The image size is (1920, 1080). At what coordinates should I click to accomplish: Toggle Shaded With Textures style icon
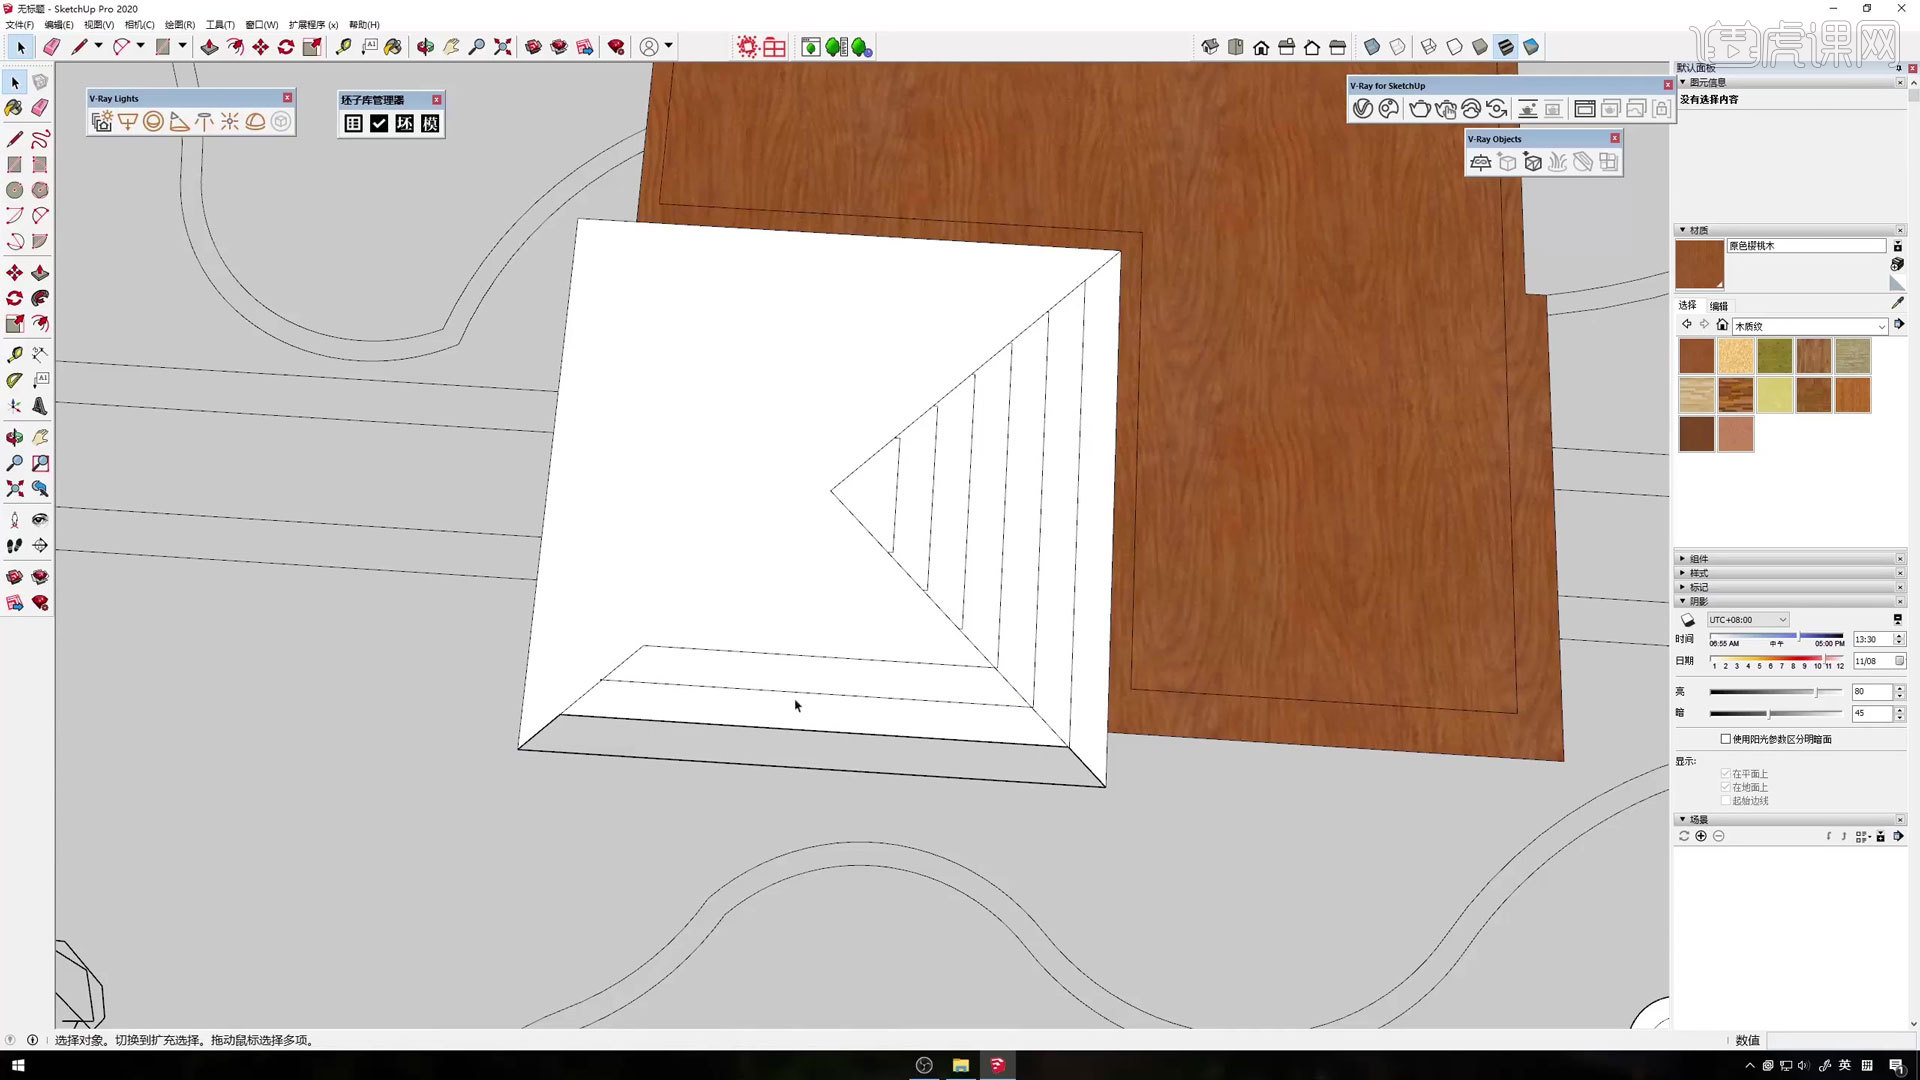coord(1505,47)
